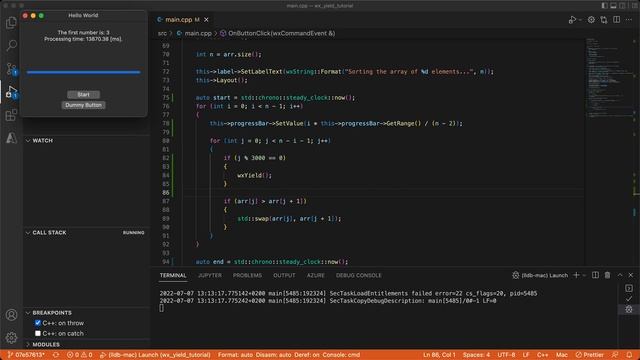Open the Search view in activity bar
Image resolution: width=640 pixels, height=360 pixels.
[11, 45]
